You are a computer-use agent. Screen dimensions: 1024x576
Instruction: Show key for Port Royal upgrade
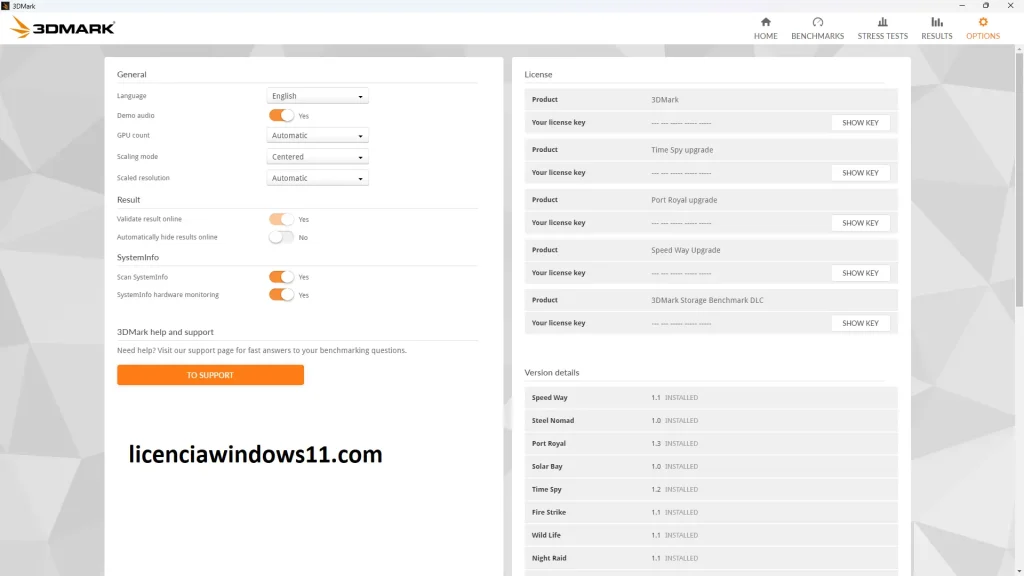click(x=860, y=223)
